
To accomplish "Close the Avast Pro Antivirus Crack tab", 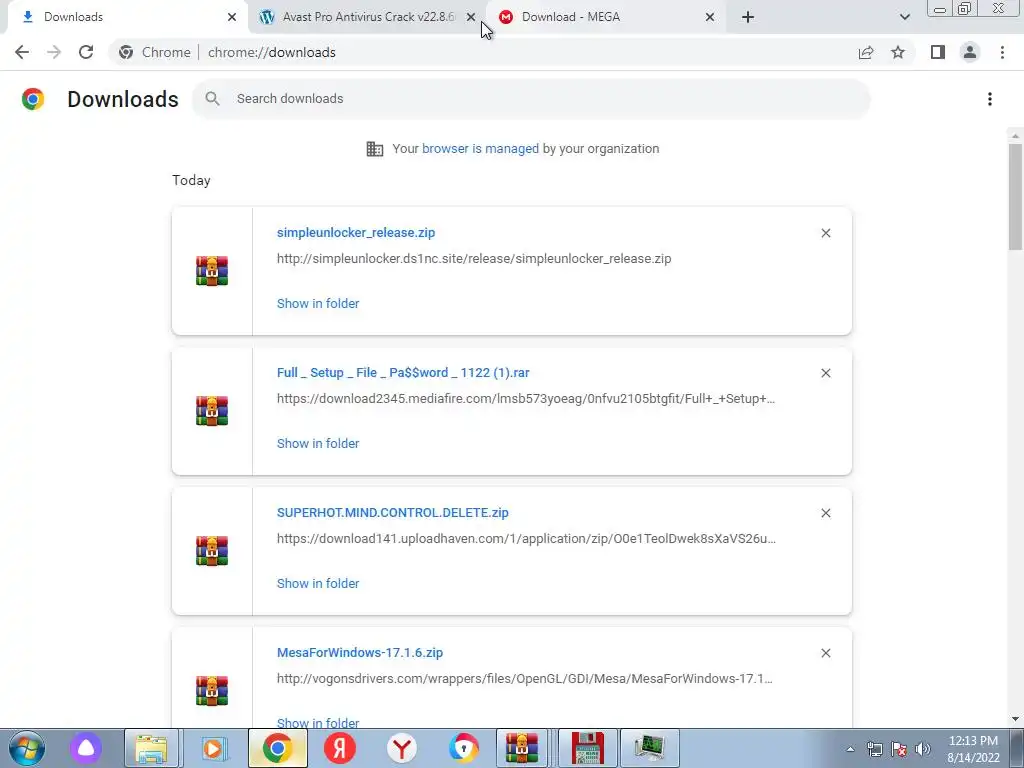I will [x=471, y=17].
